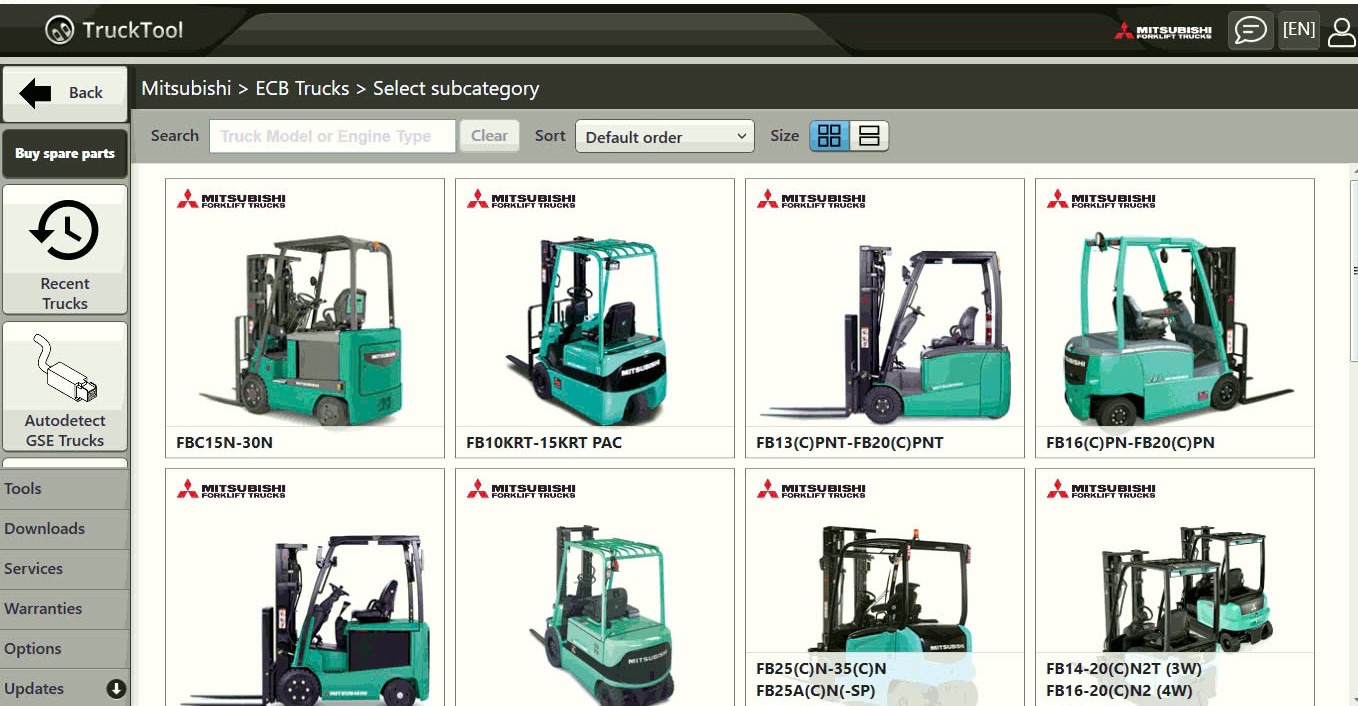
Task: Click the Select subcategory breadcrumb text
Action: (x=456, y=88)
